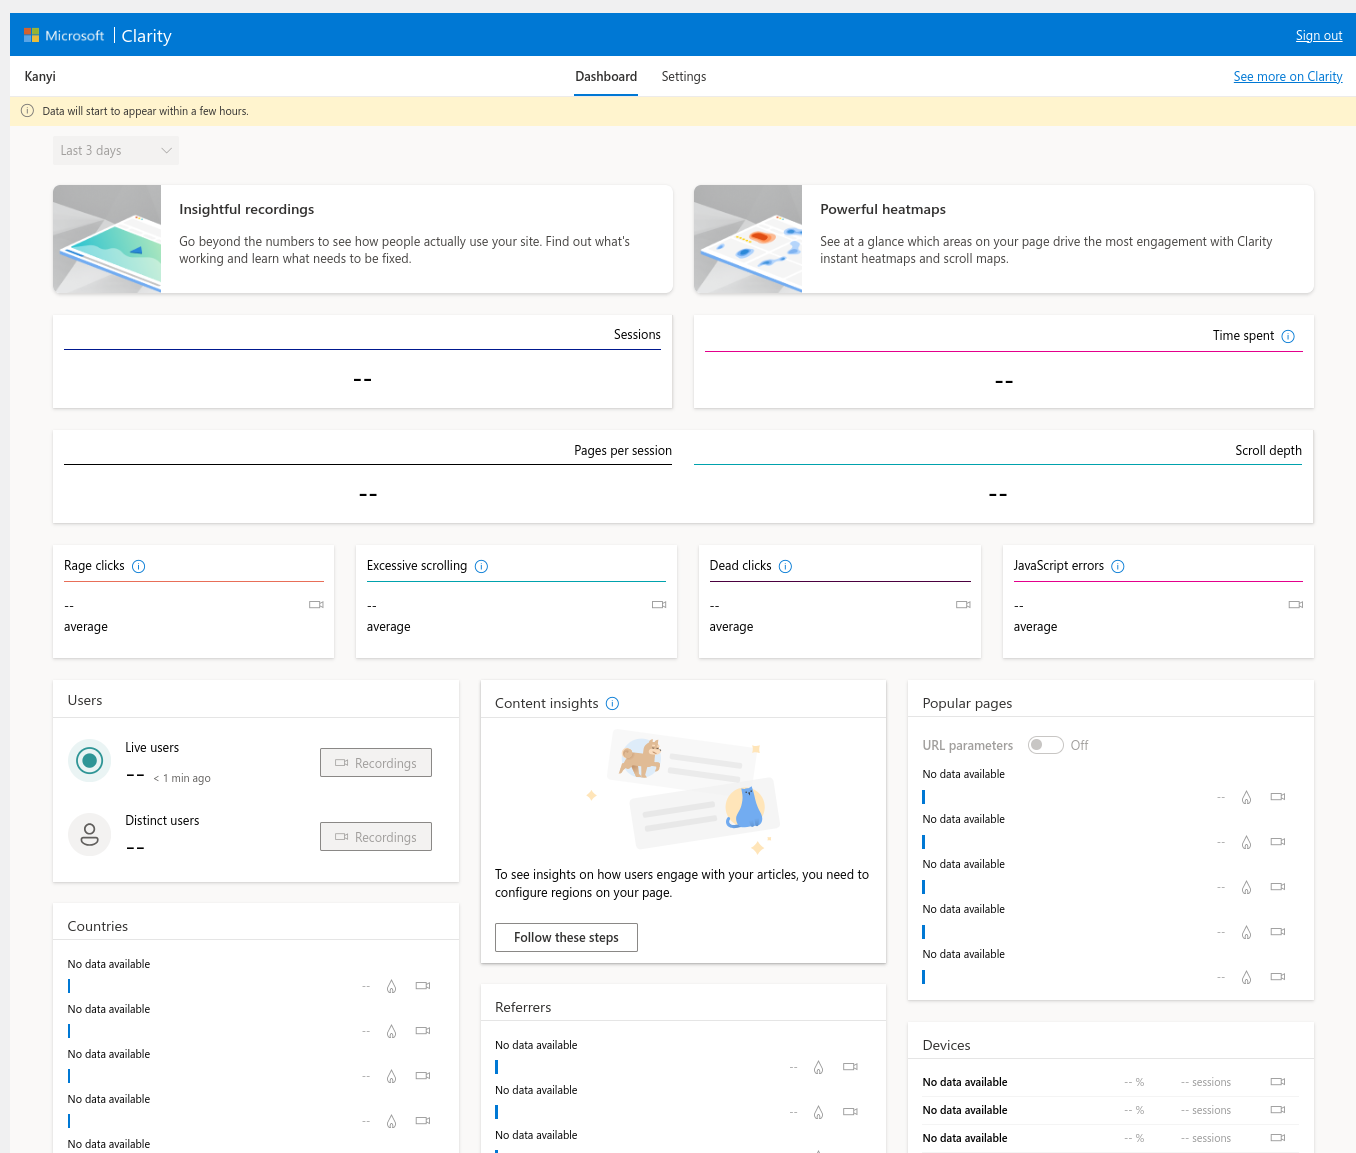Viewport: 1356px width, 1153px height.
Task: Click the Microsoft logo in header
Action: 64,35
